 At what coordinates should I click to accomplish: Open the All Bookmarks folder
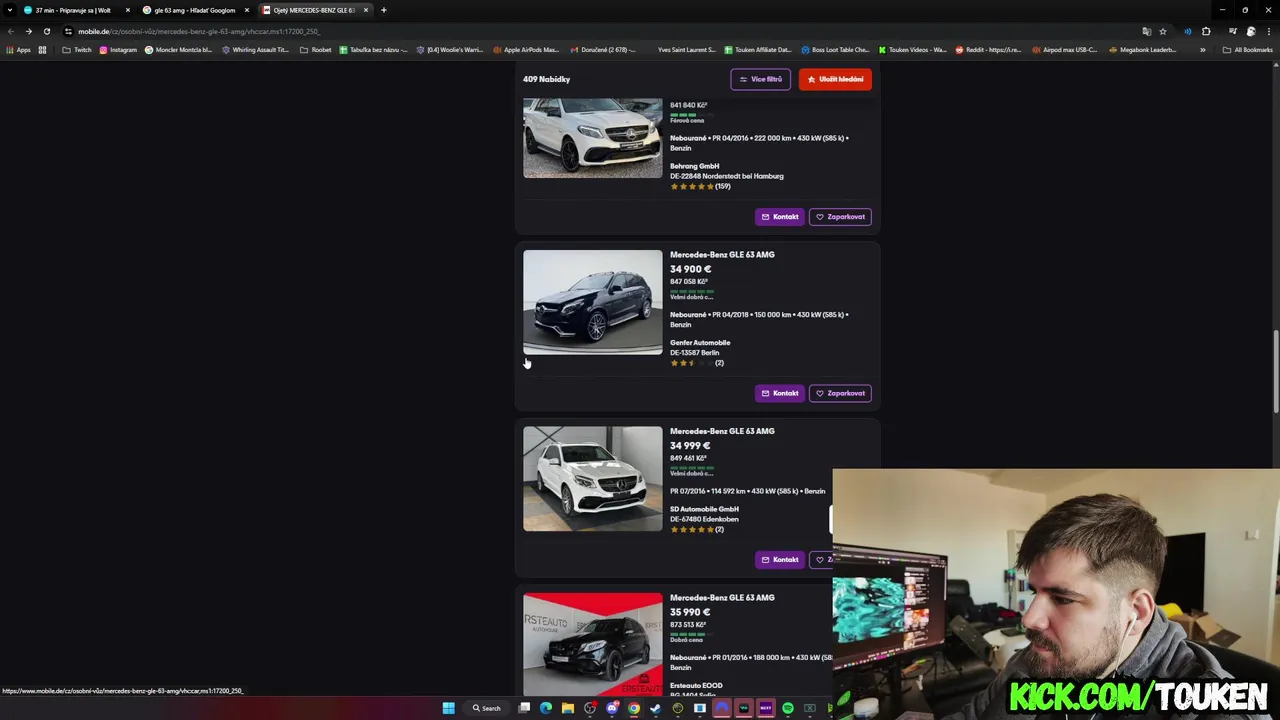pos(1247,50)
